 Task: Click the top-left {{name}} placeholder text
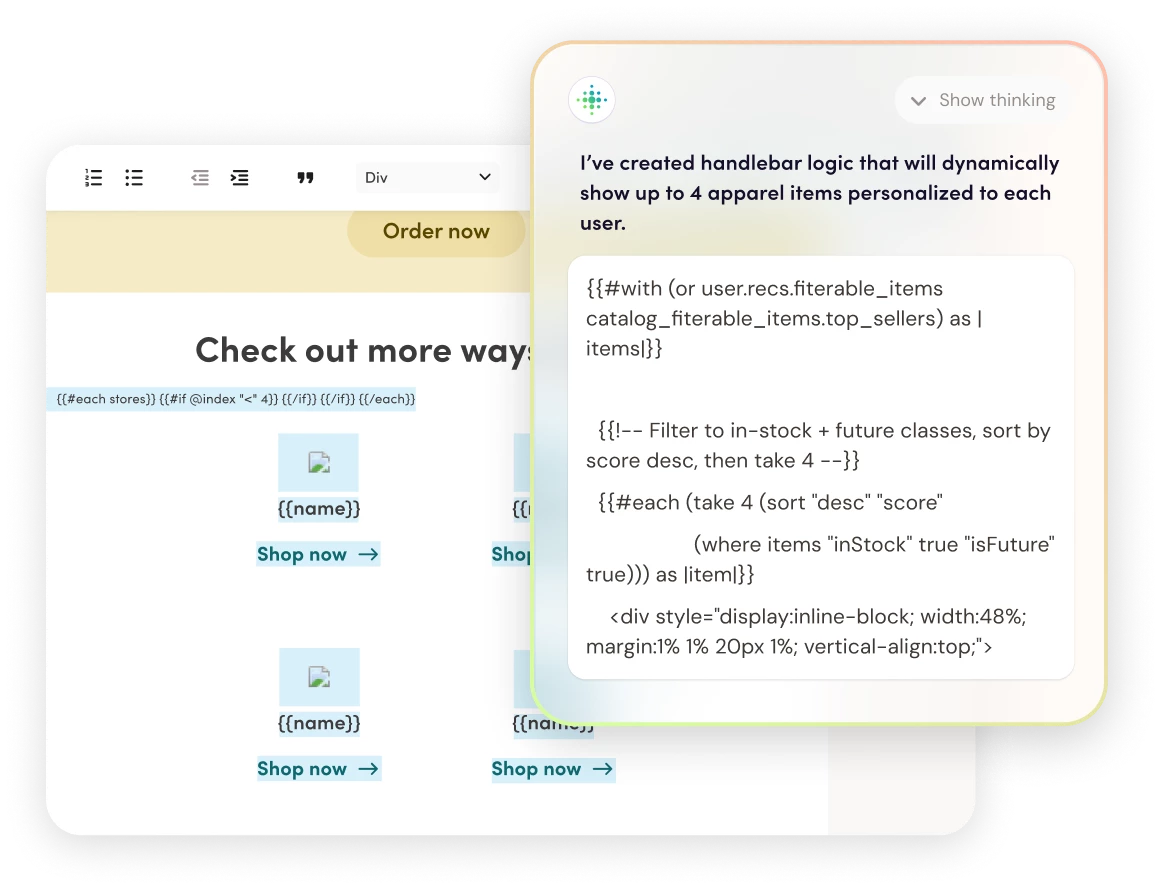[x=319, y=509]
